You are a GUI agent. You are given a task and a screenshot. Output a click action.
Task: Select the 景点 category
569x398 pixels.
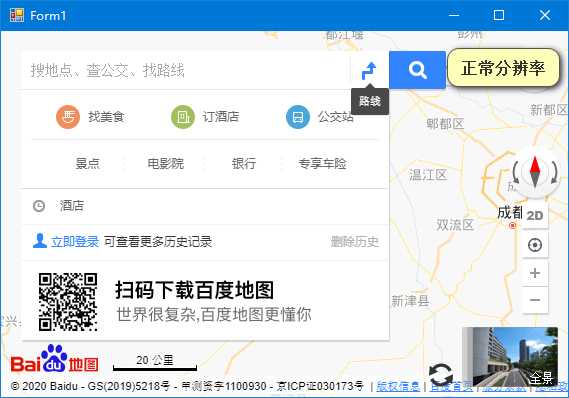pyautogui.click(x=87, y=164)
